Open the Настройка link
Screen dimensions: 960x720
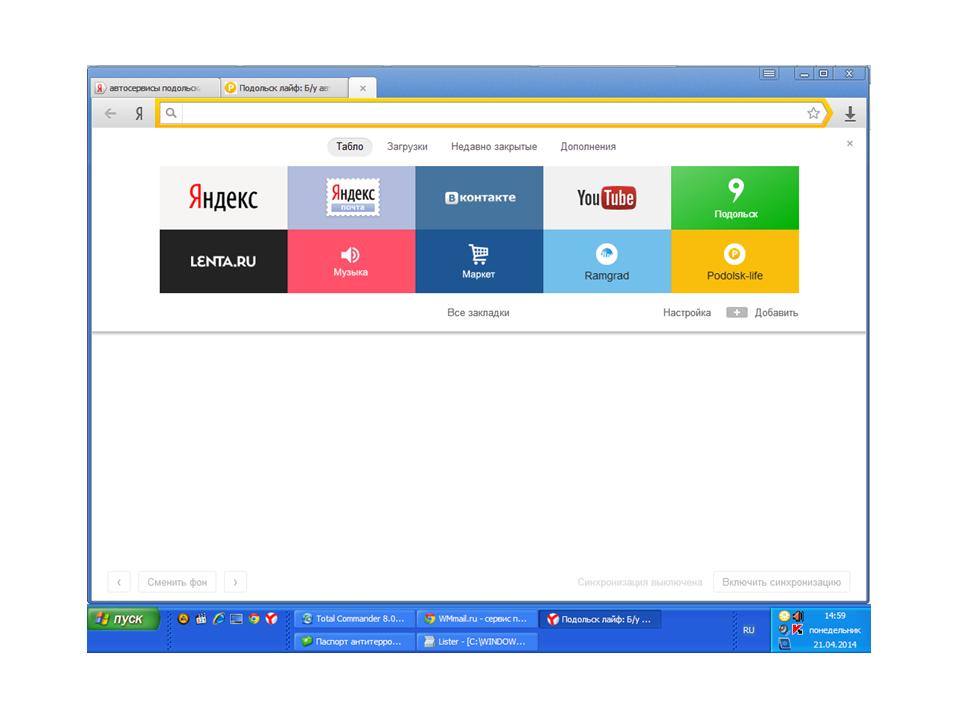[x=687, y=312]
